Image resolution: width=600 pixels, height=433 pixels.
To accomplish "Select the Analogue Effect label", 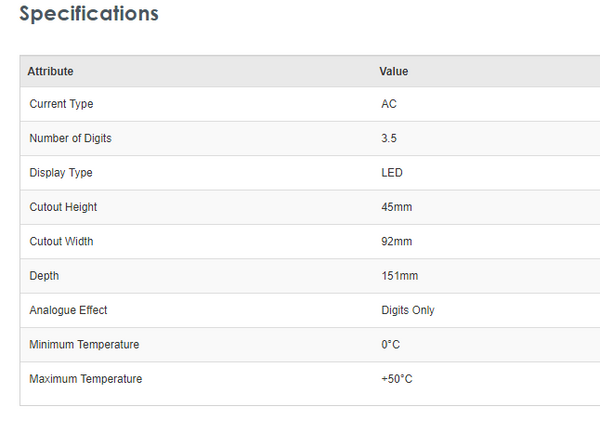I will [x=68, y=310].
